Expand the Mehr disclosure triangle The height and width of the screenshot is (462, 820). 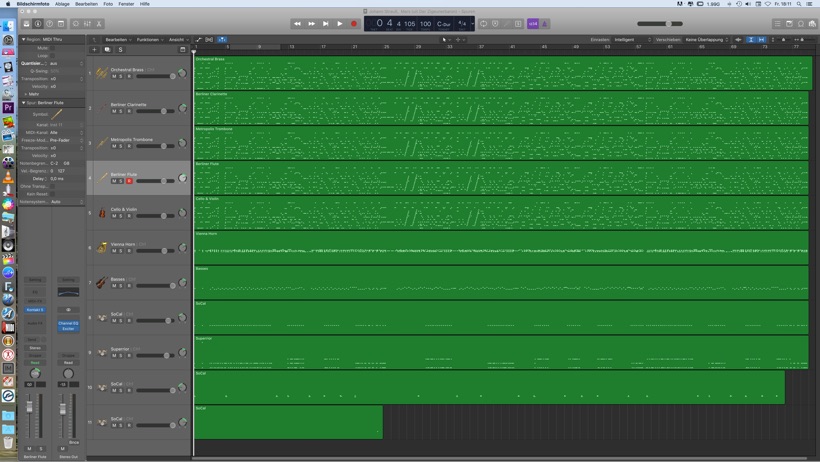tap(26, 94)
